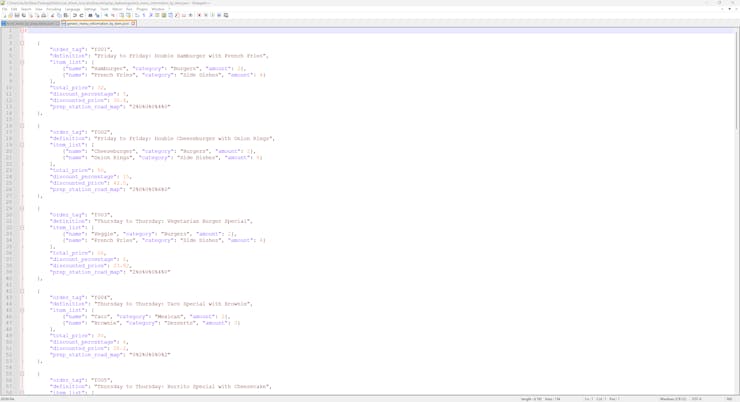Image resolution: width=740 pixels, height=402 pixels.
Task: Open the Find dialog from toolbar
Action: (x=90, y=15)
